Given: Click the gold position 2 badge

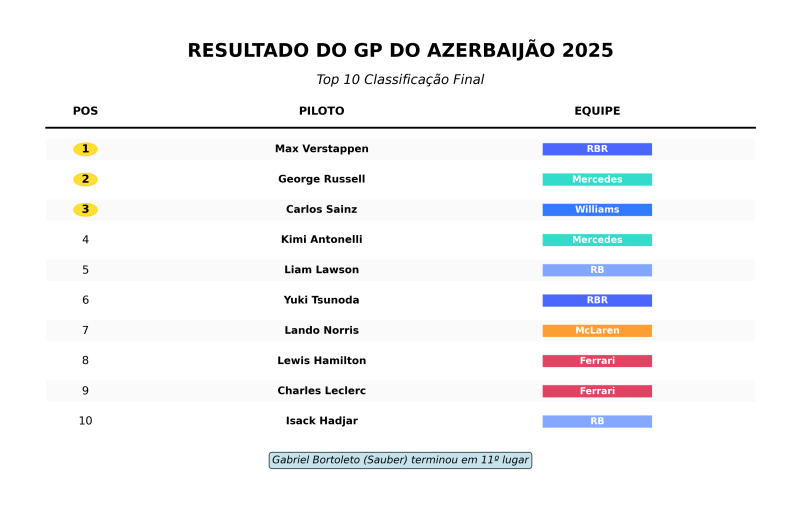Looking at the screenshot, I should point(85,179).
